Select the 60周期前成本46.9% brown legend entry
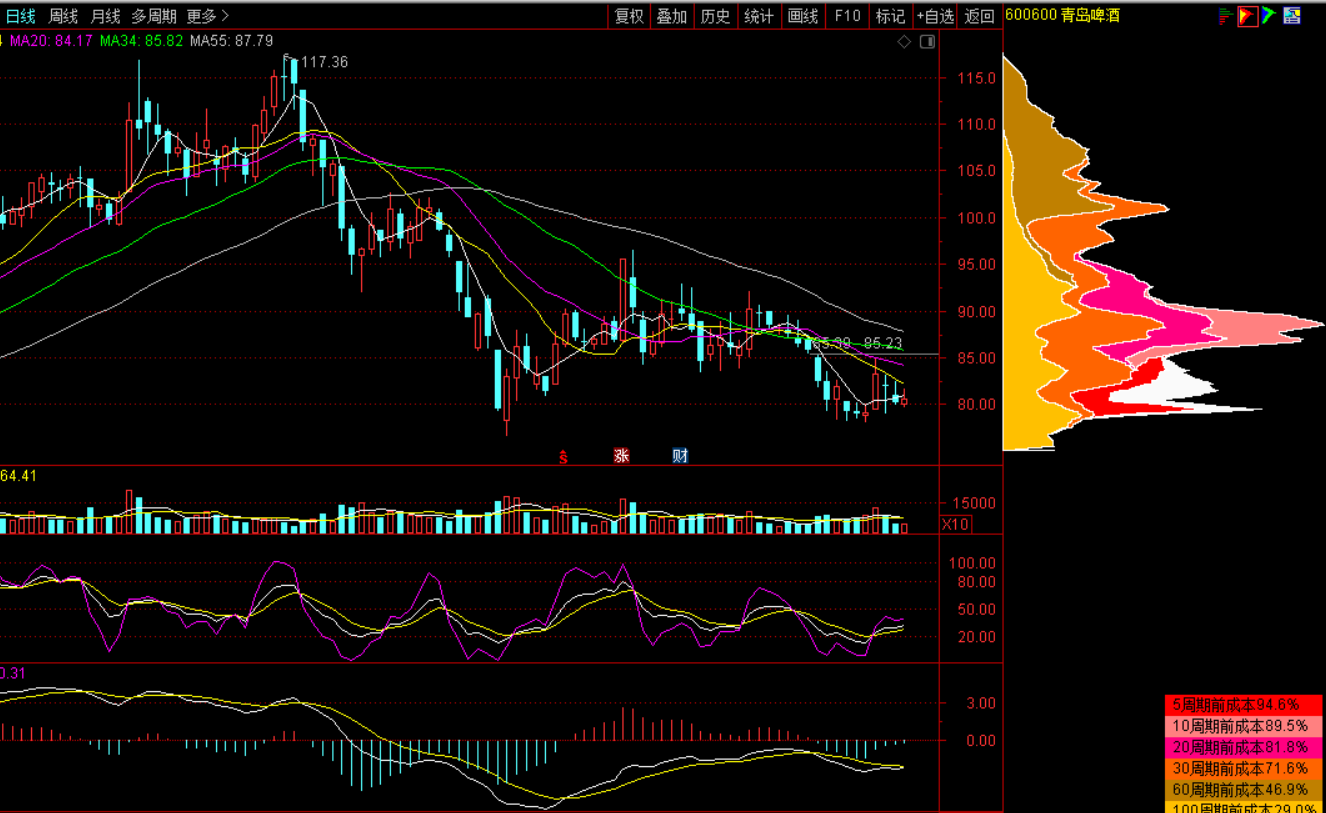1326x813 pixels. tap(1244, 789)
